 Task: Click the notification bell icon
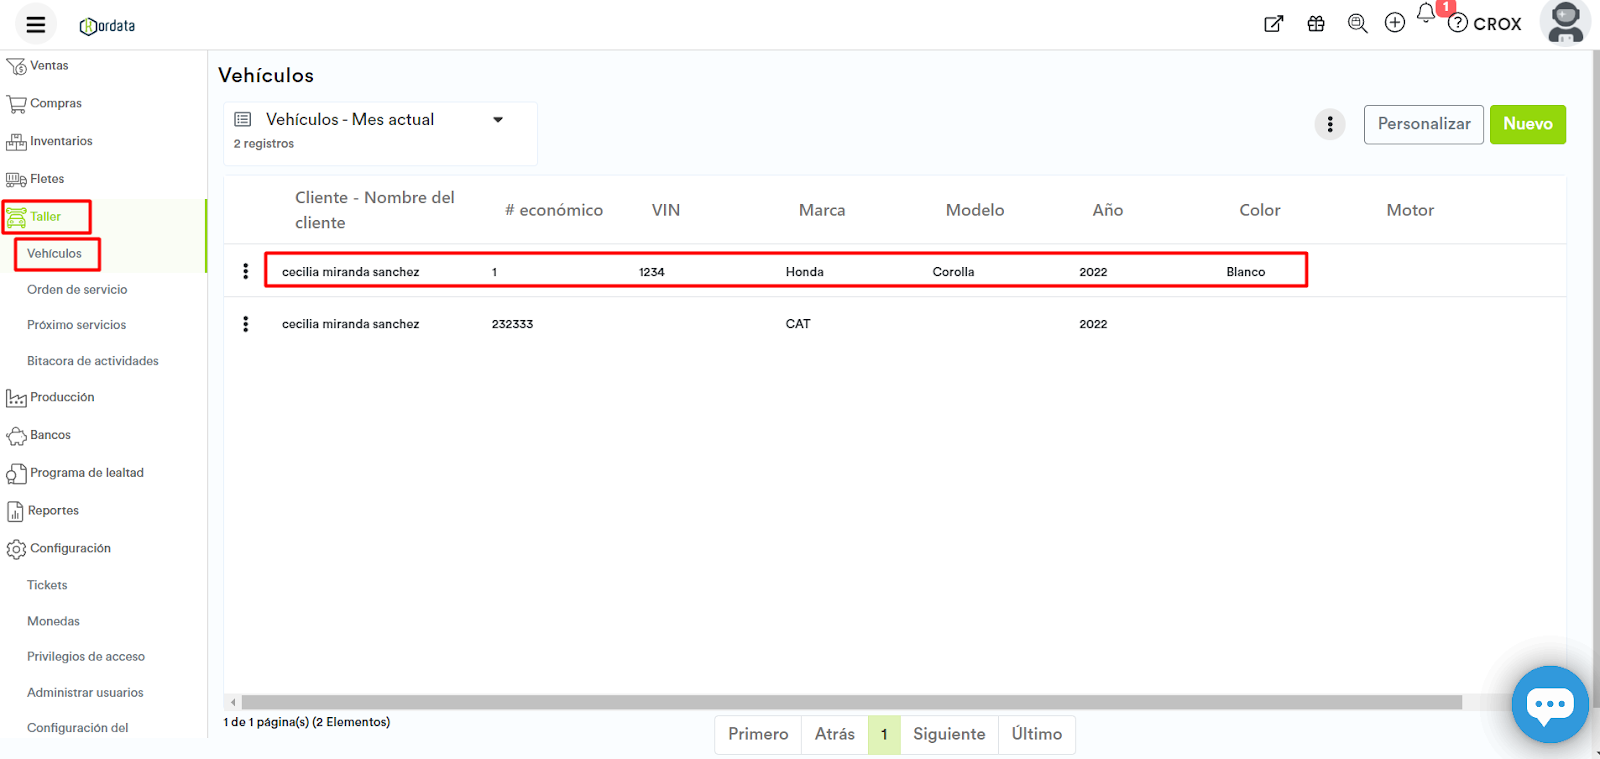click(x=1426, y=15)
